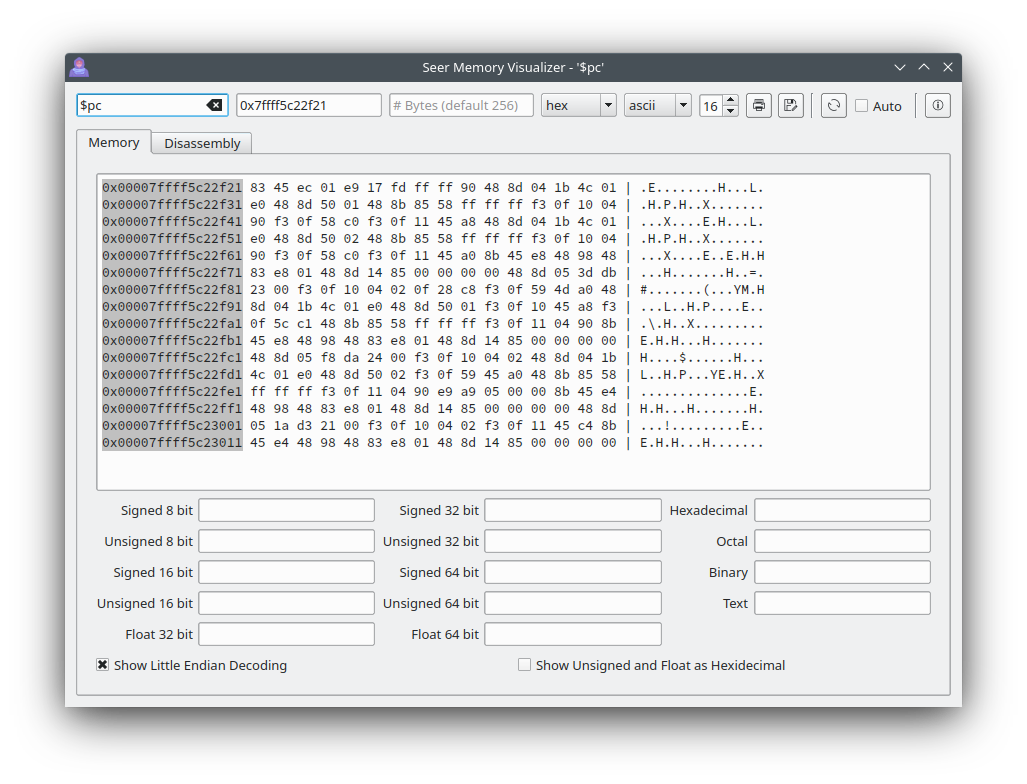Screen dimensions: 1027x784
Task: Click the Unsigned 32 bit field
Action: 572,541
